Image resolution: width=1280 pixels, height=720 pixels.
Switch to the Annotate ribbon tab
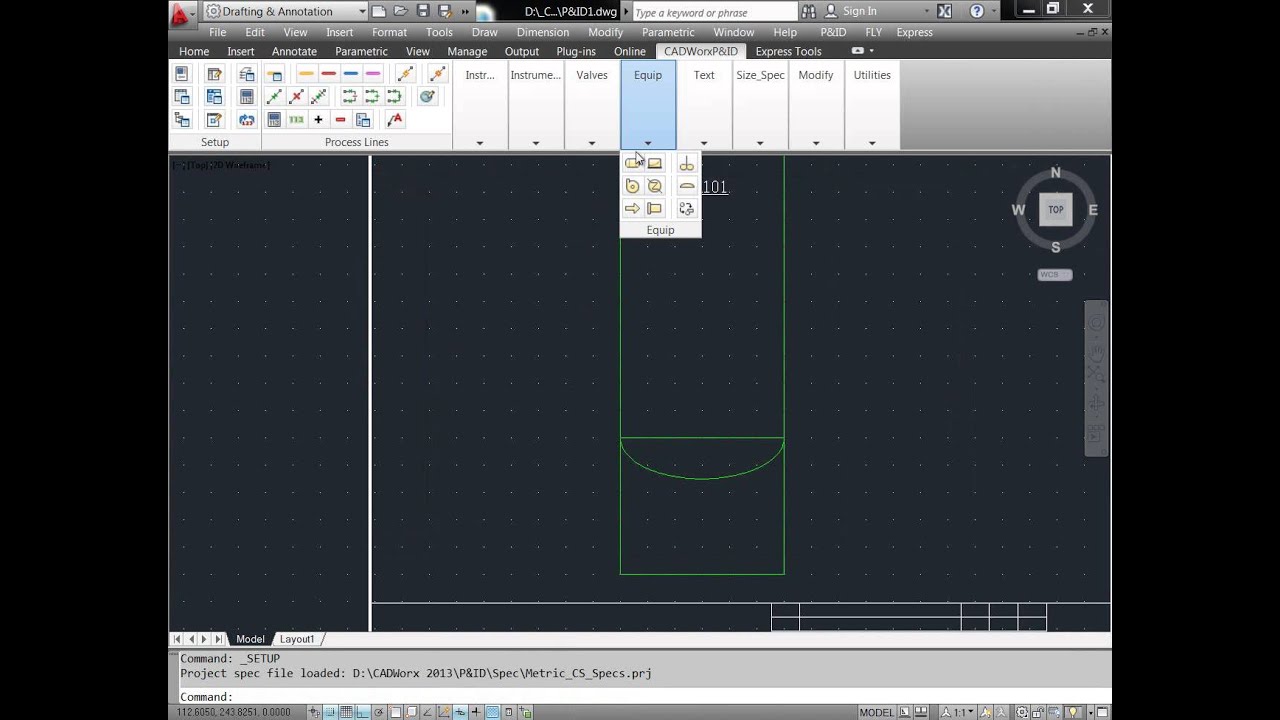coord(294,51)
